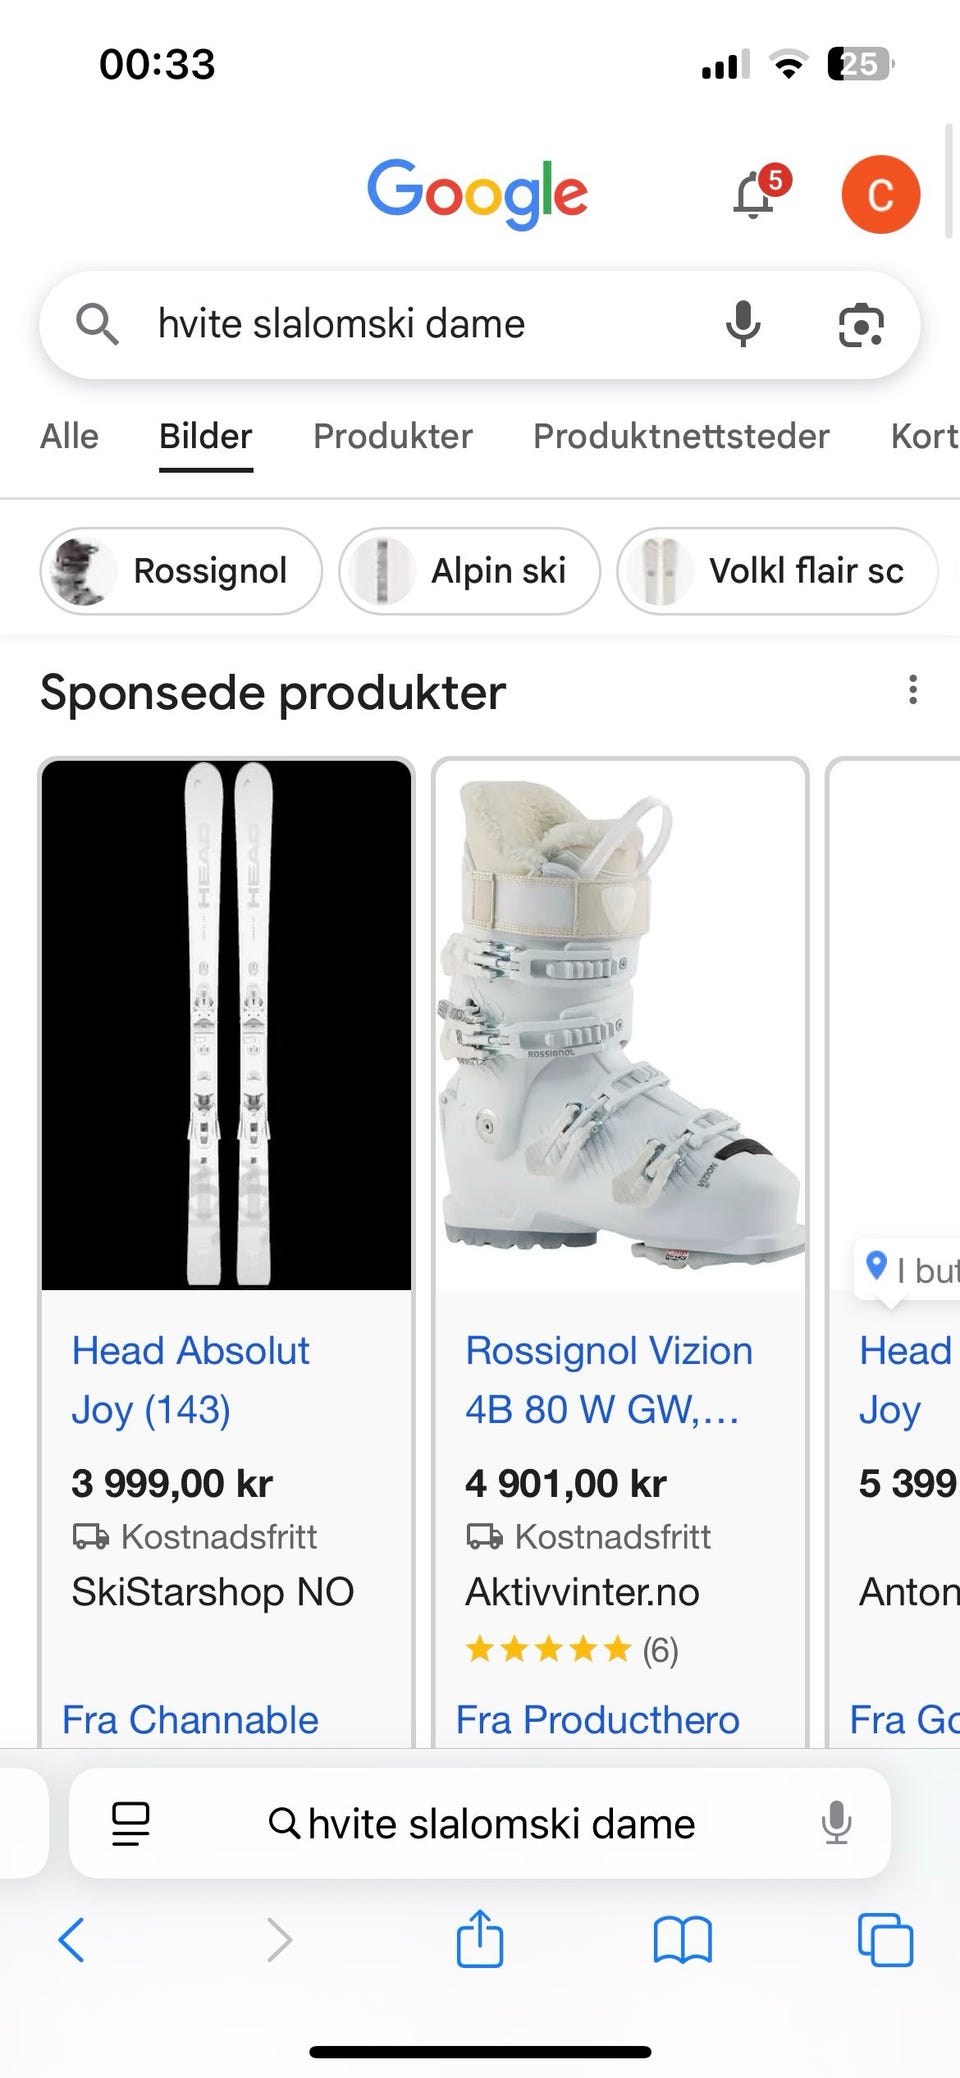This screenshot has height=2078, width=960.
Task: Tap the Rossignol ski boot product image
Action: pyautogui.click(x=620, y=1025)
